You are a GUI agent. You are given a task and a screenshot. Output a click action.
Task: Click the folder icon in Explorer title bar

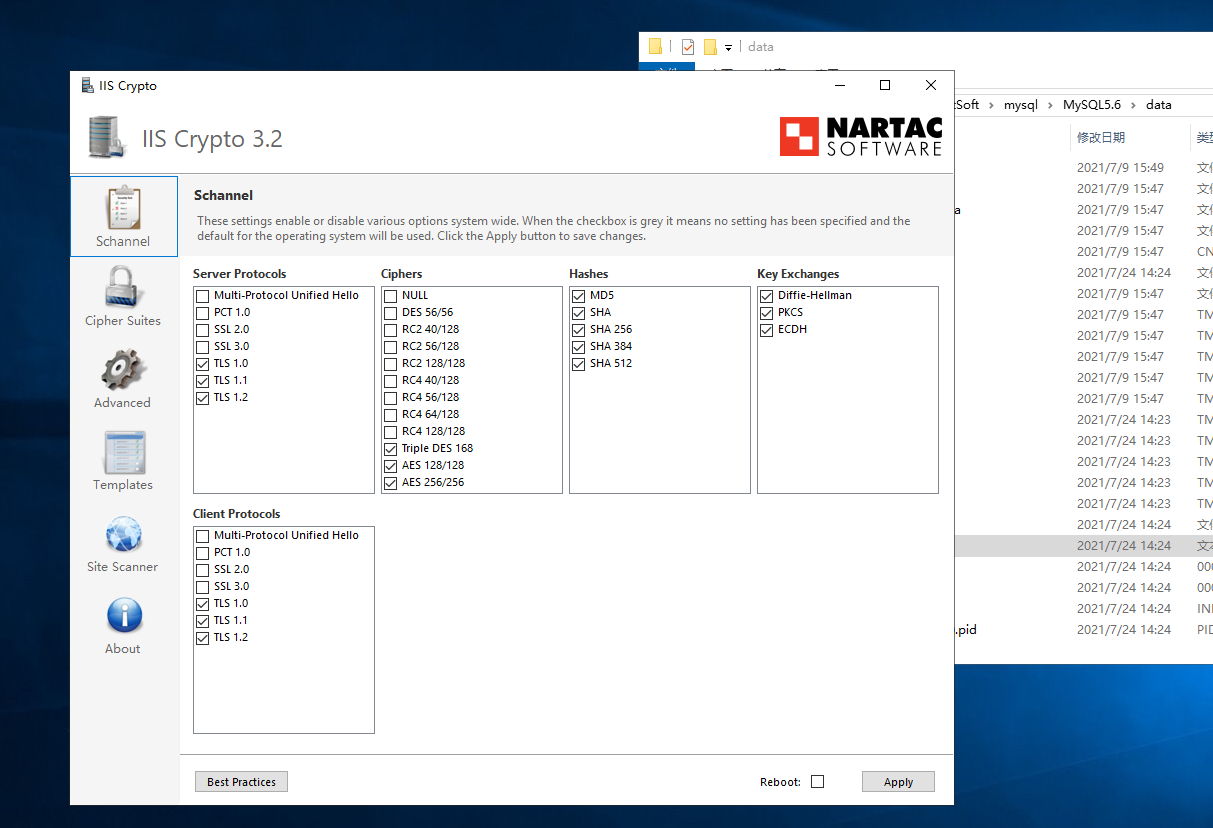656,46
